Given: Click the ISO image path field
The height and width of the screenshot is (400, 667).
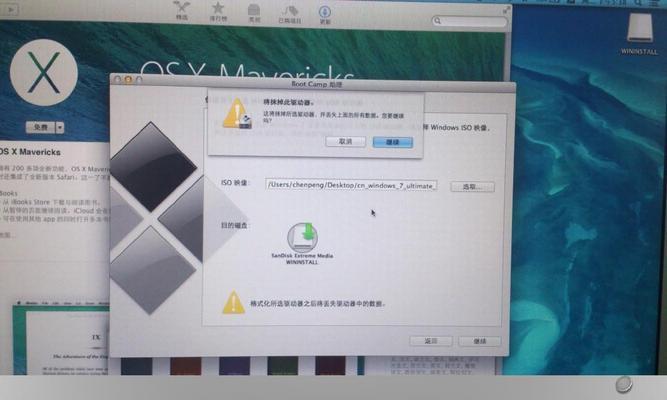Looking at the screenshot, I should click(351, 185).
